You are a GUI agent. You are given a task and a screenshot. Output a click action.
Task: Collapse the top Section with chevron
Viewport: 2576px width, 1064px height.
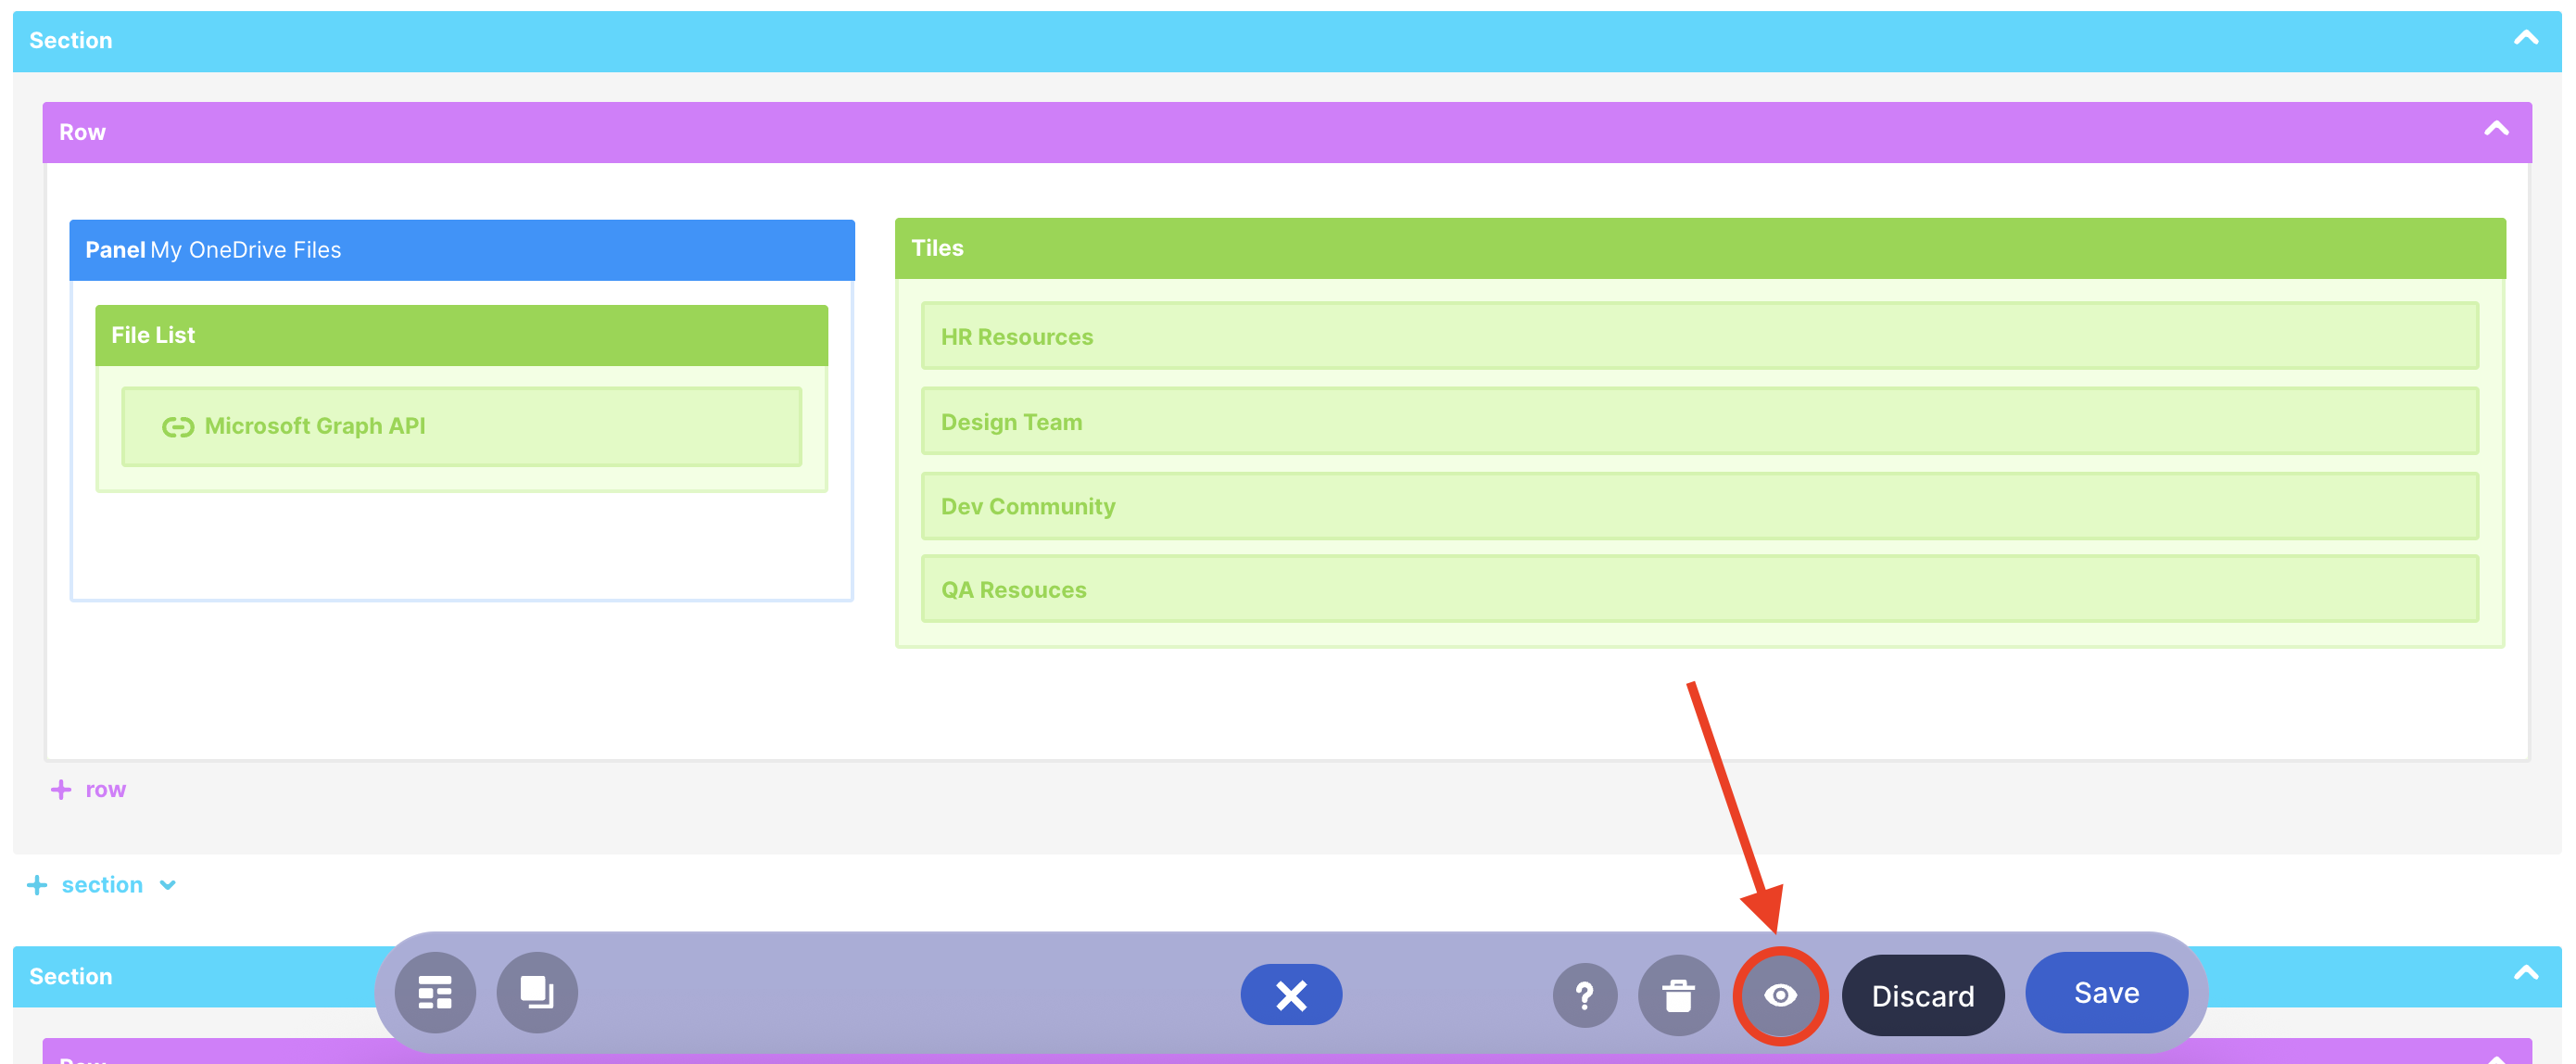(x=2525, y=39)
